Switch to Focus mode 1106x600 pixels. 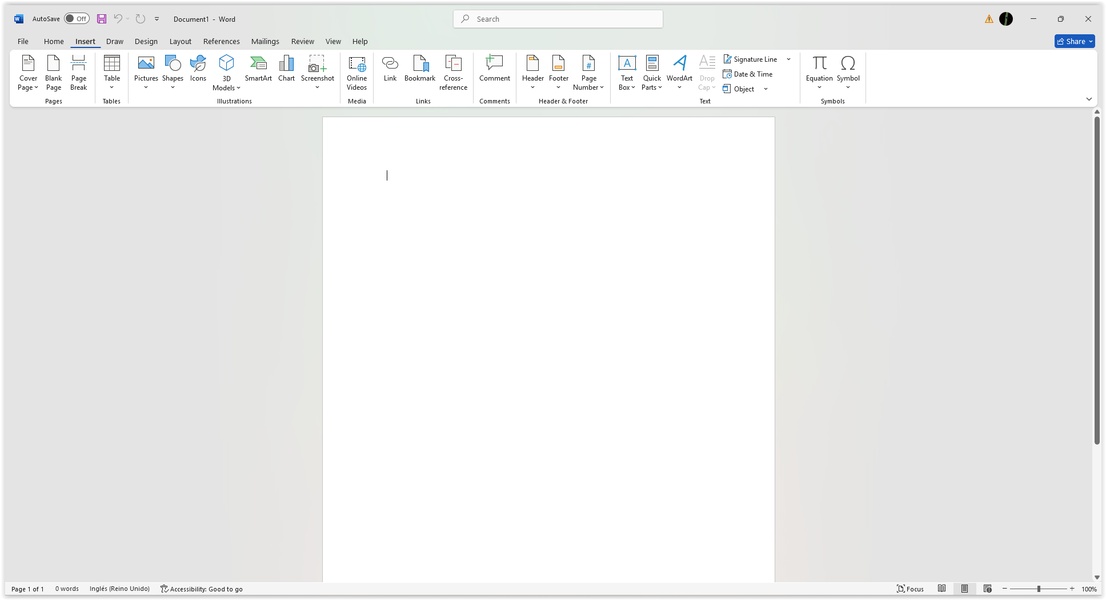click(910, 589)
